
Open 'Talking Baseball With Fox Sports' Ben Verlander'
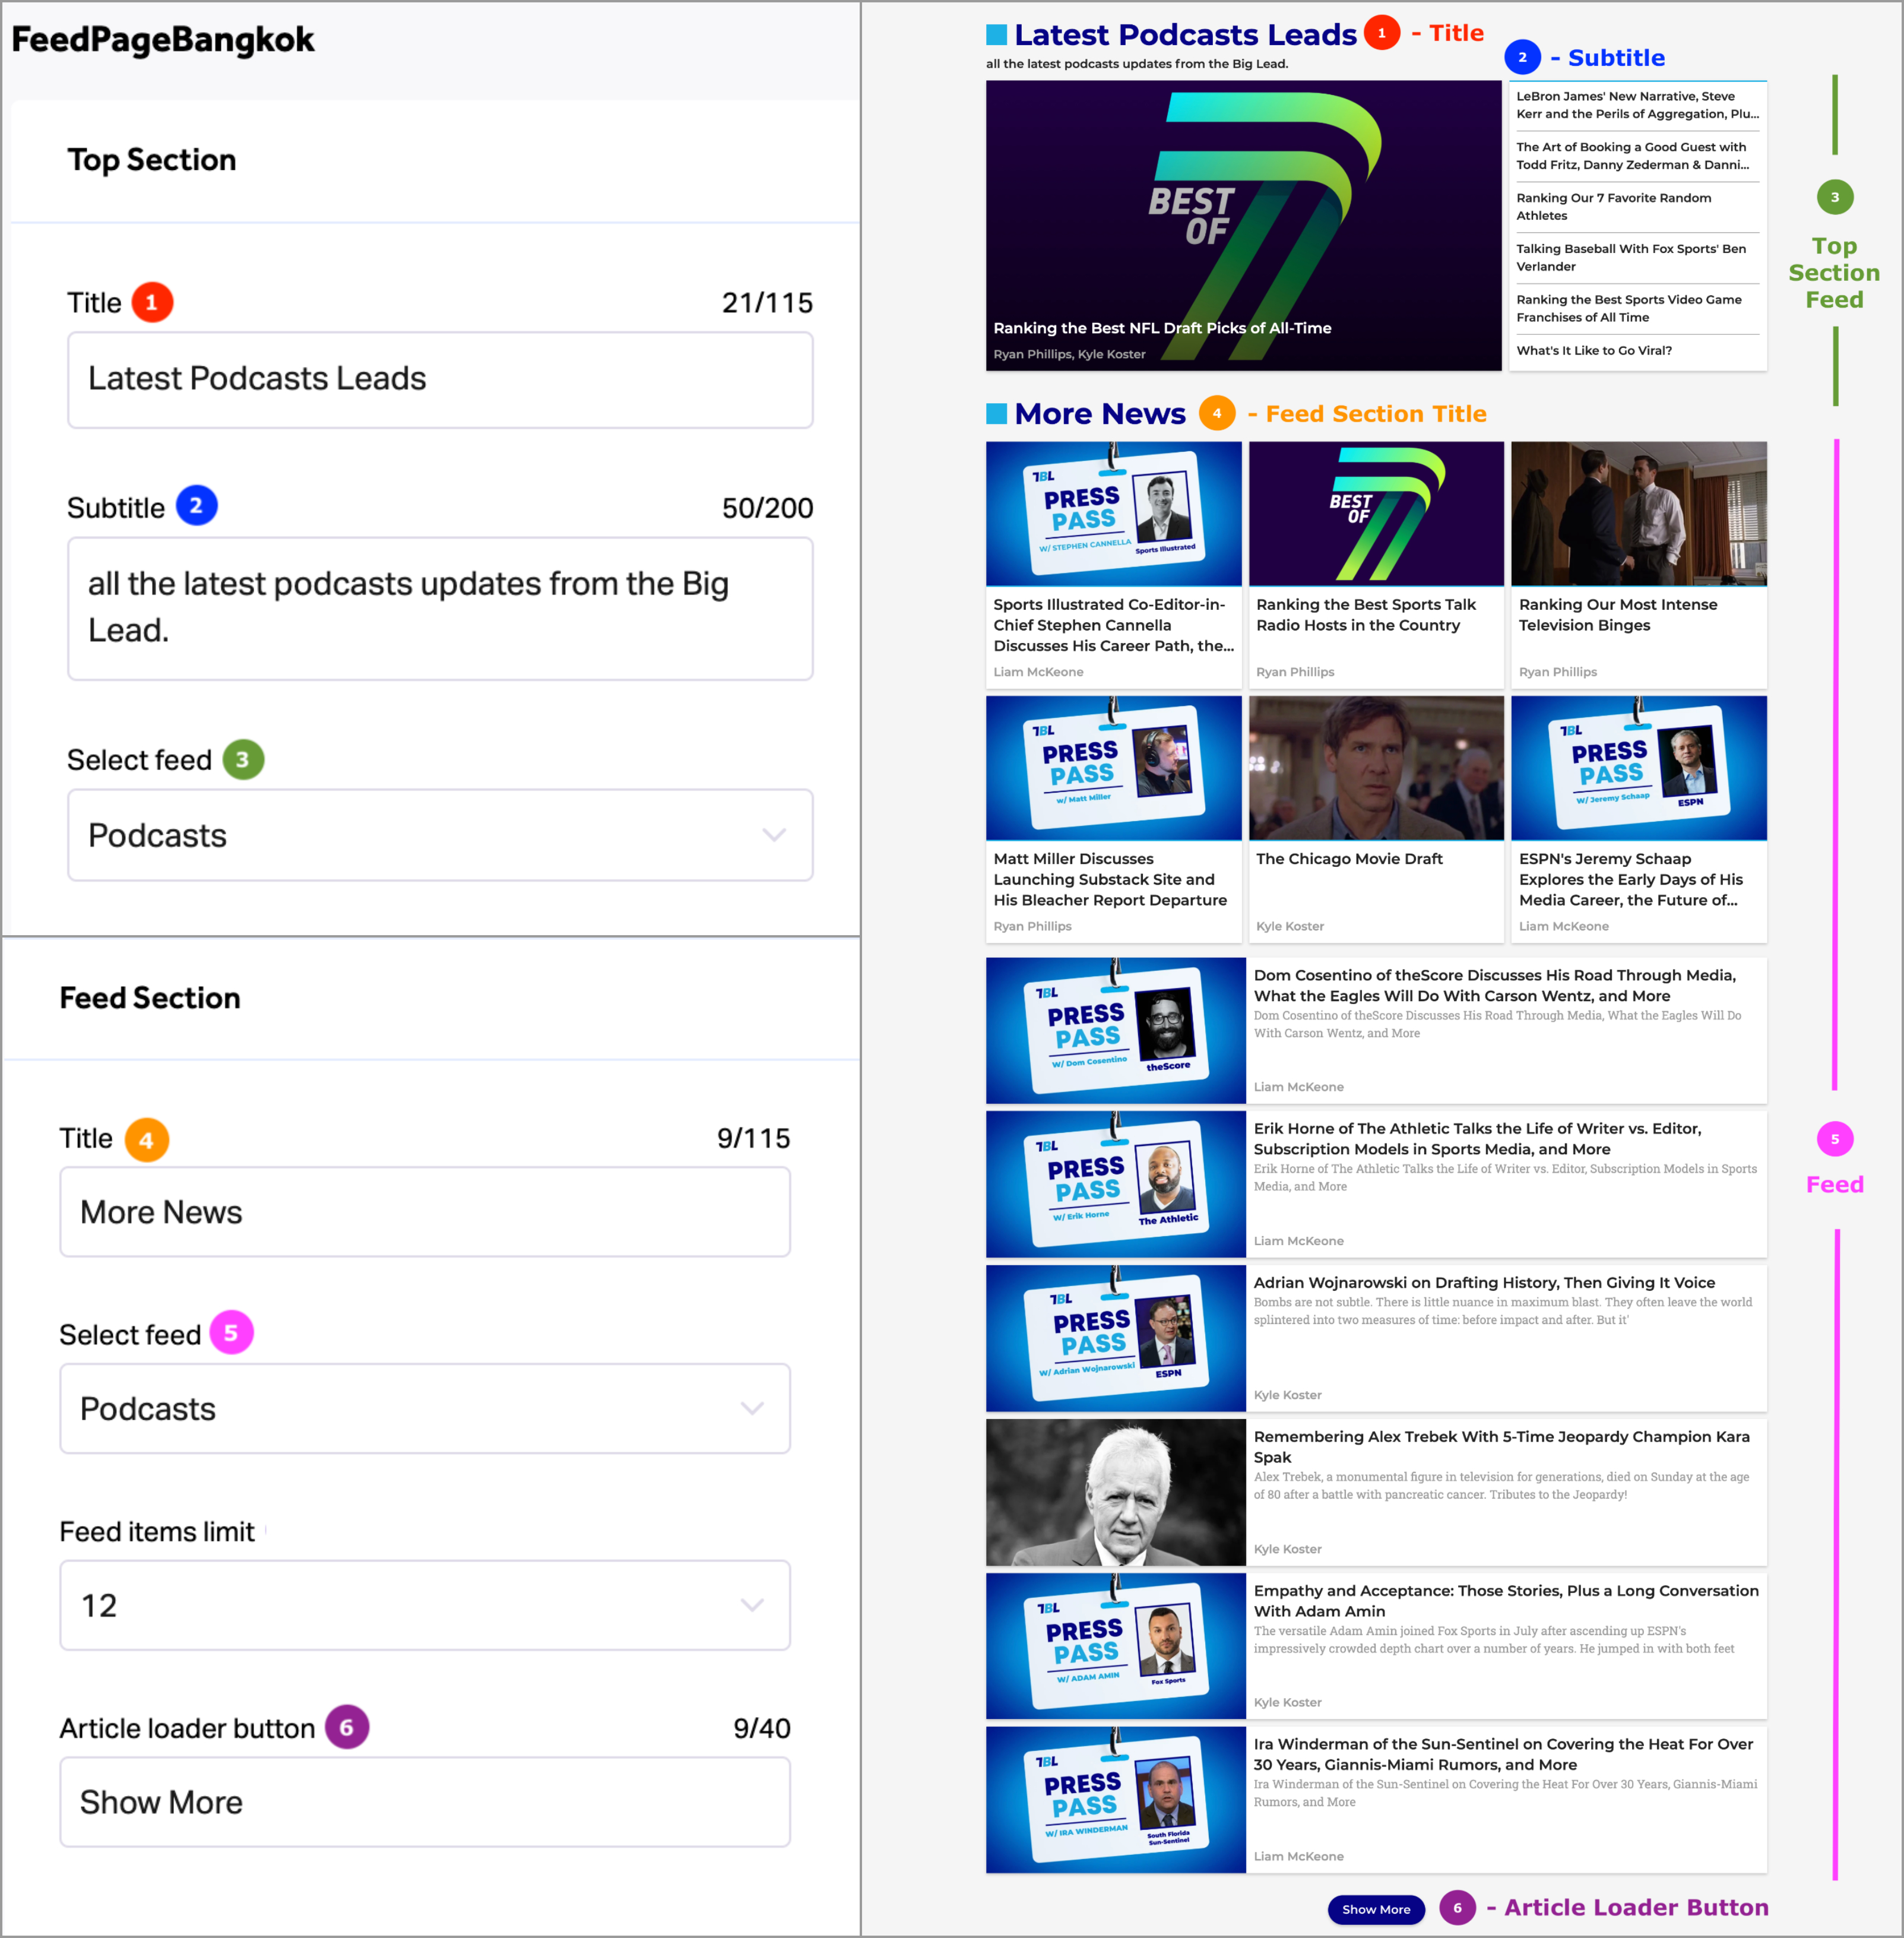click(x=1631, y=258)
